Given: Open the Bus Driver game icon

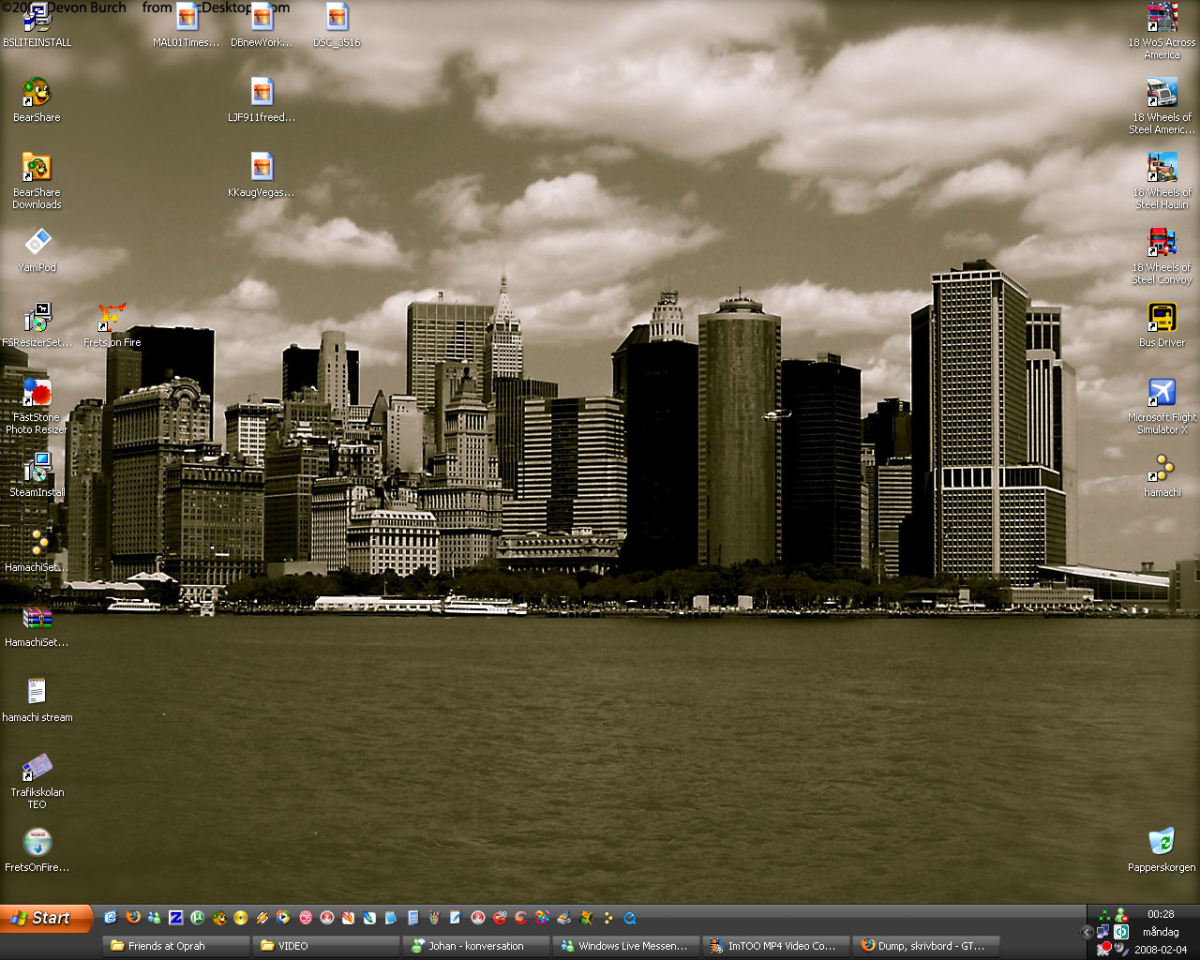Looking at the screenshot, I should pyautogui.click(x=1161, y=318).
